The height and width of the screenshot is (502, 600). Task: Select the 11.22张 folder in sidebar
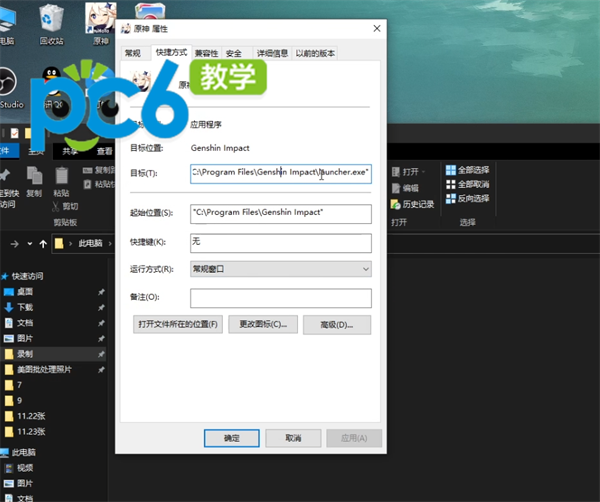31,416
